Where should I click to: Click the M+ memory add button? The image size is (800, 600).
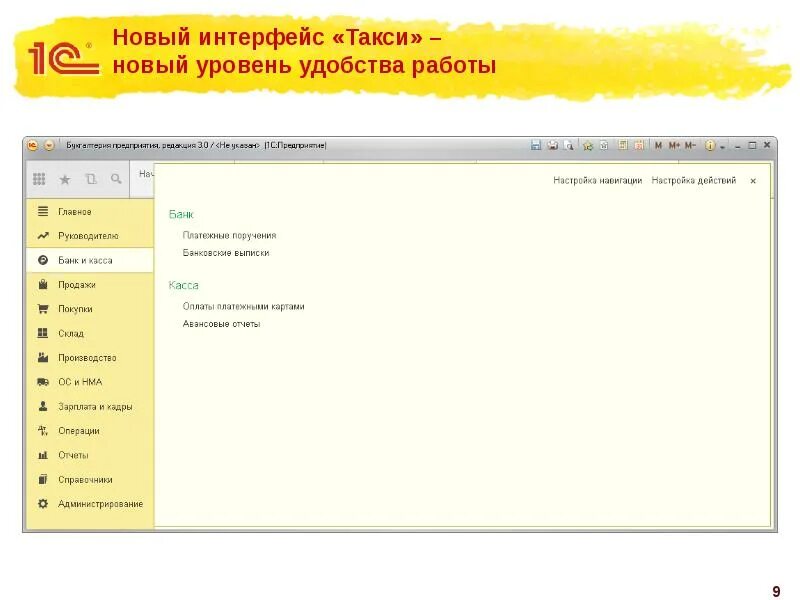(674, 145)
